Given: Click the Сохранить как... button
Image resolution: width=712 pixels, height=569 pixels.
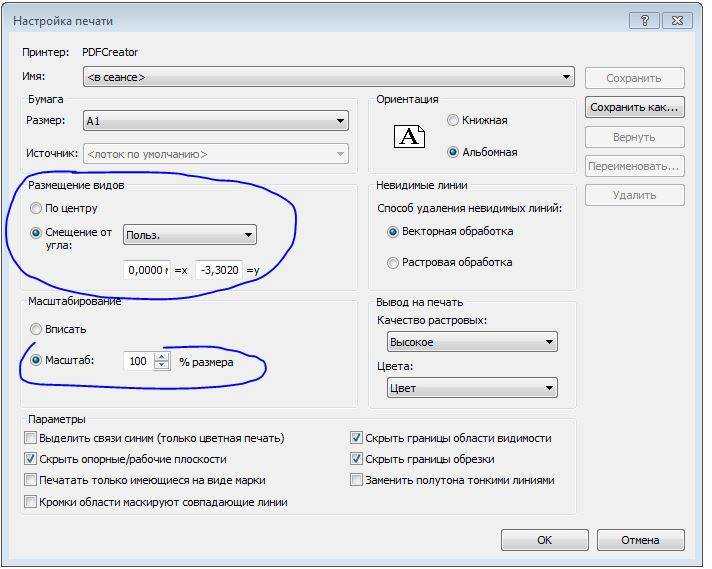Looking at the screenshot, I should (634, 107).
